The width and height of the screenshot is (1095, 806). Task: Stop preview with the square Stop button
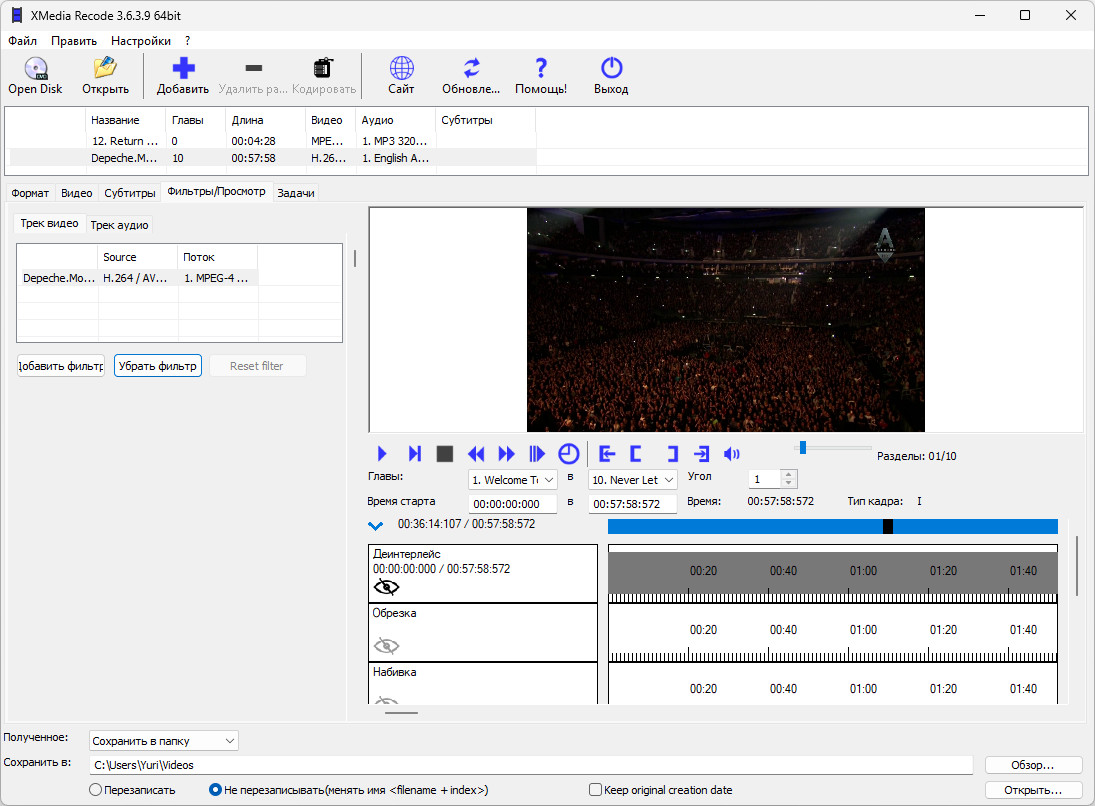click(445, 454)
